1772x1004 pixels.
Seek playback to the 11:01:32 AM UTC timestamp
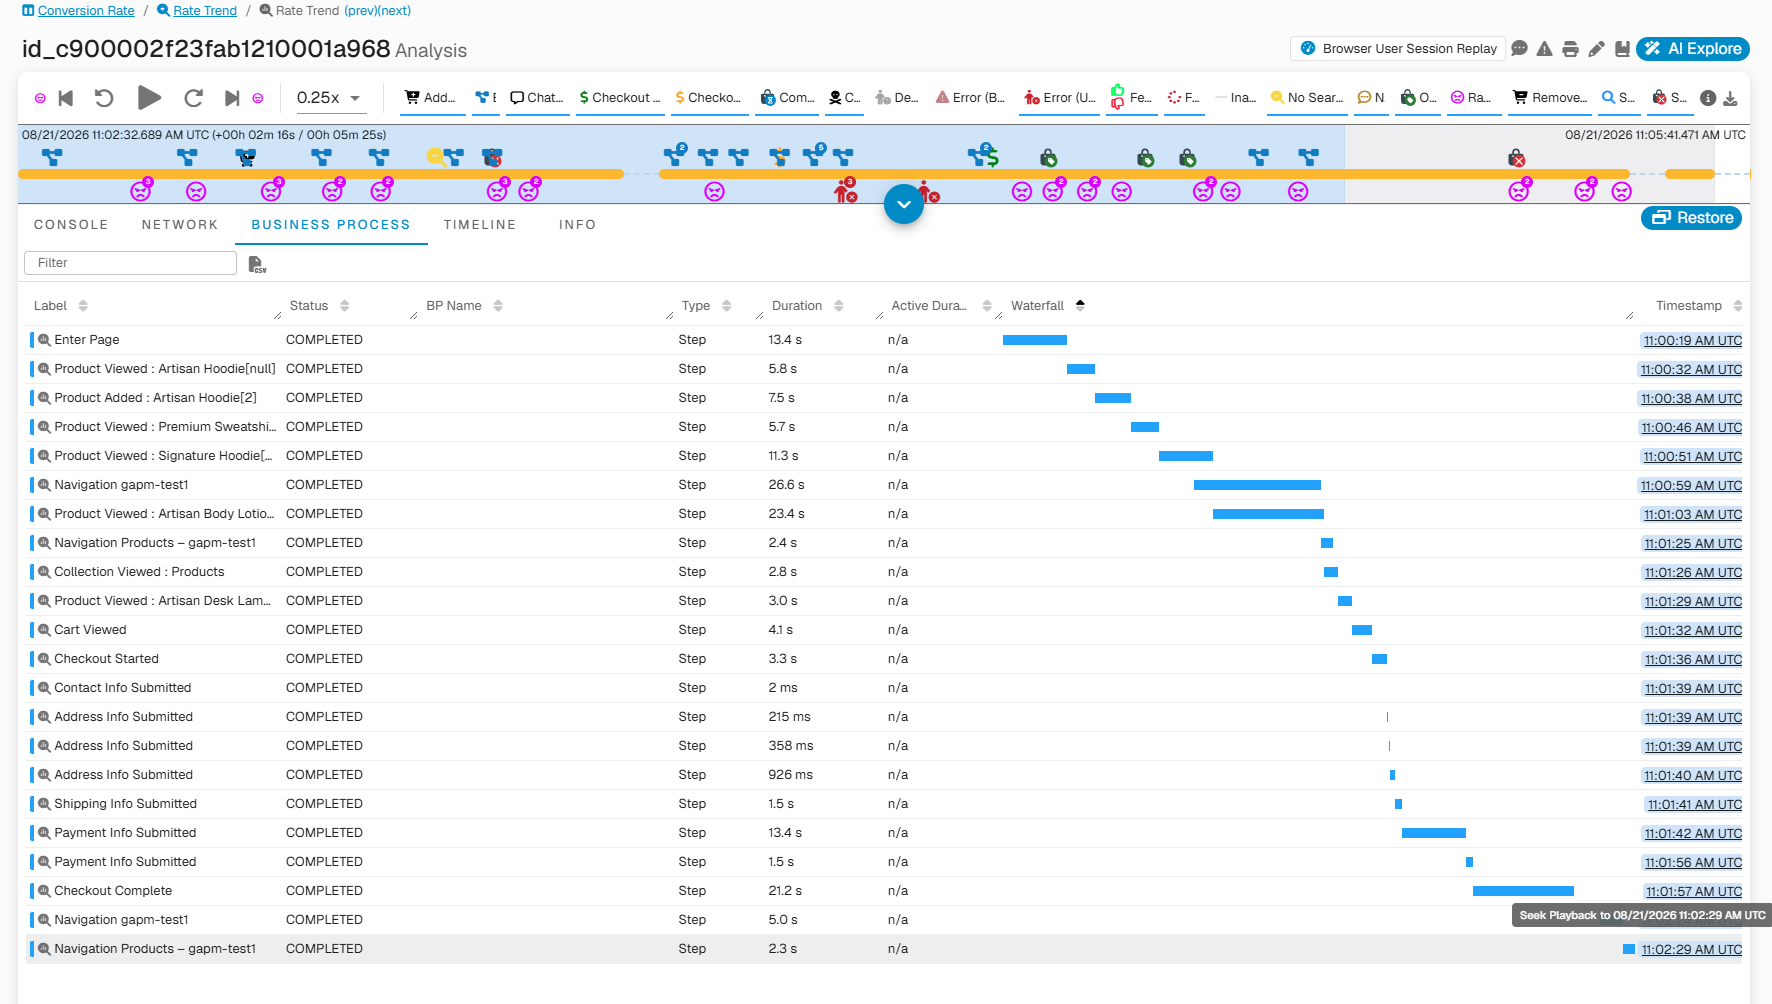(1693, 631)
